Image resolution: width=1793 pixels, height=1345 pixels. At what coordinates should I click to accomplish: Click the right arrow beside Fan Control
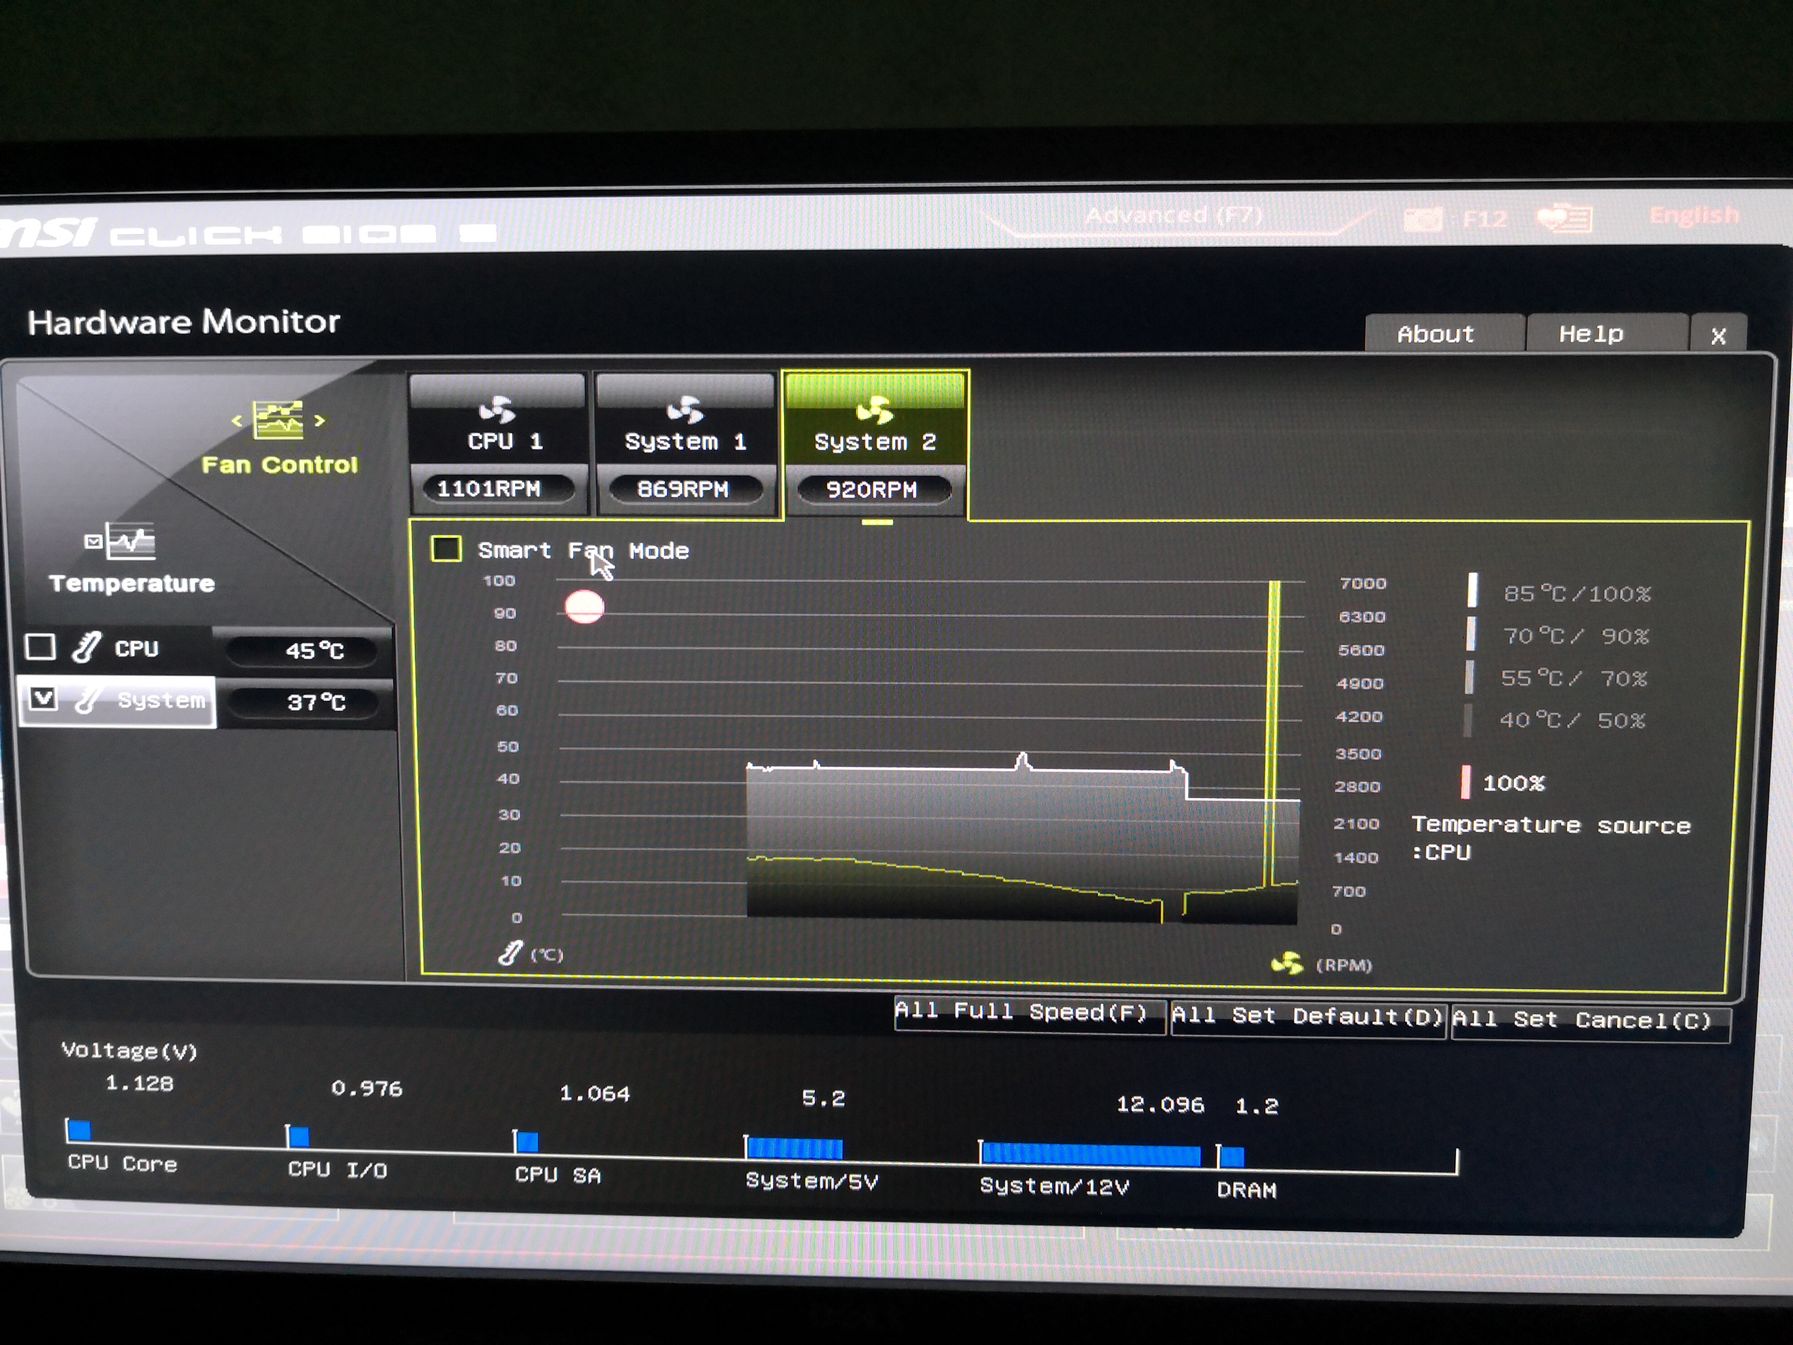click(x=319, y=420)
